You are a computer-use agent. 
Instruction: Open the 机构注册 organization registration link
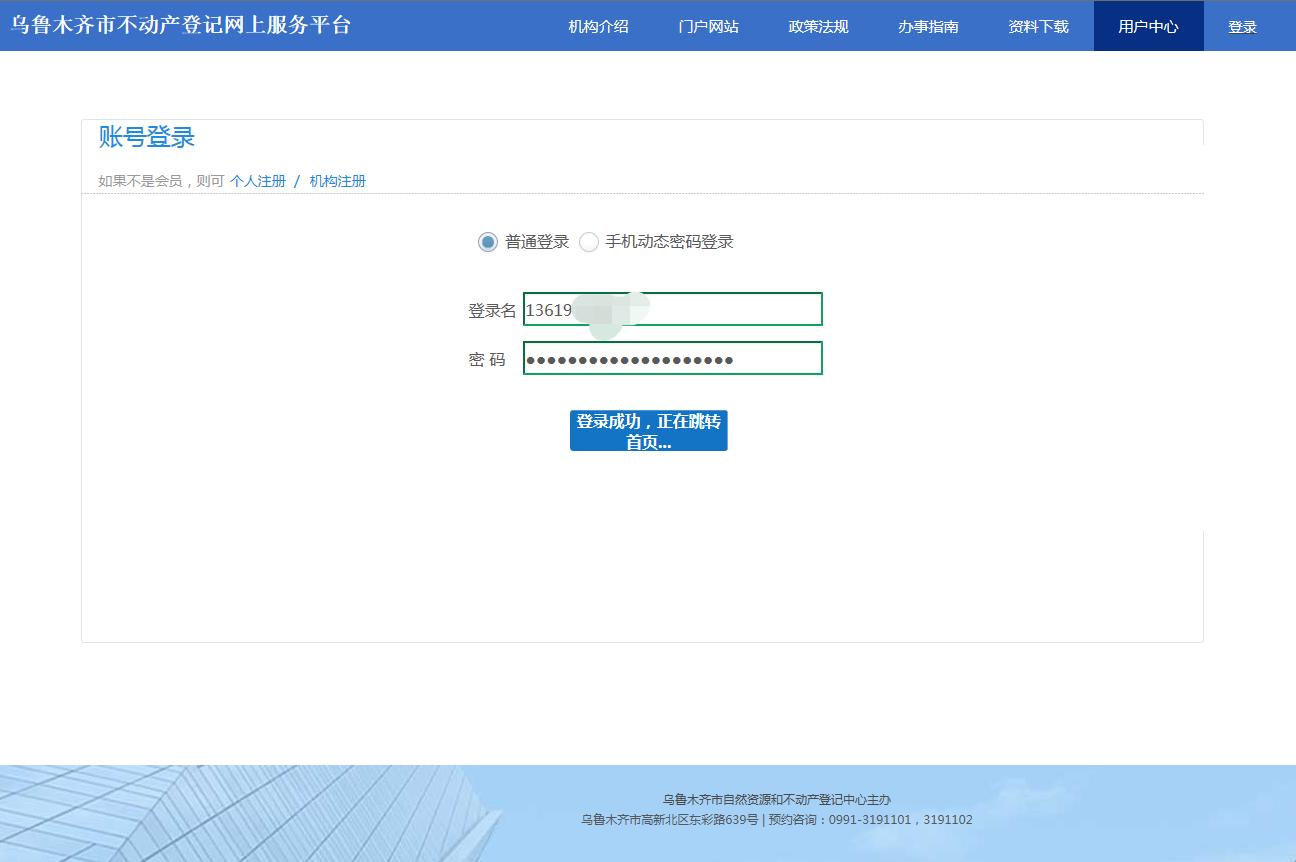[x=336, y=181]
